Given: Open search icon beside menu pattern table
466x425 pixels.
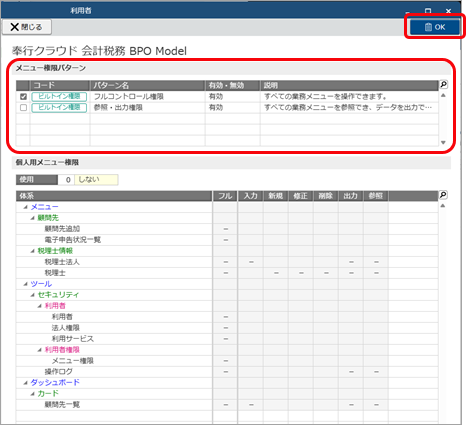Looking at the screenshot, I should tap(443, 85).
